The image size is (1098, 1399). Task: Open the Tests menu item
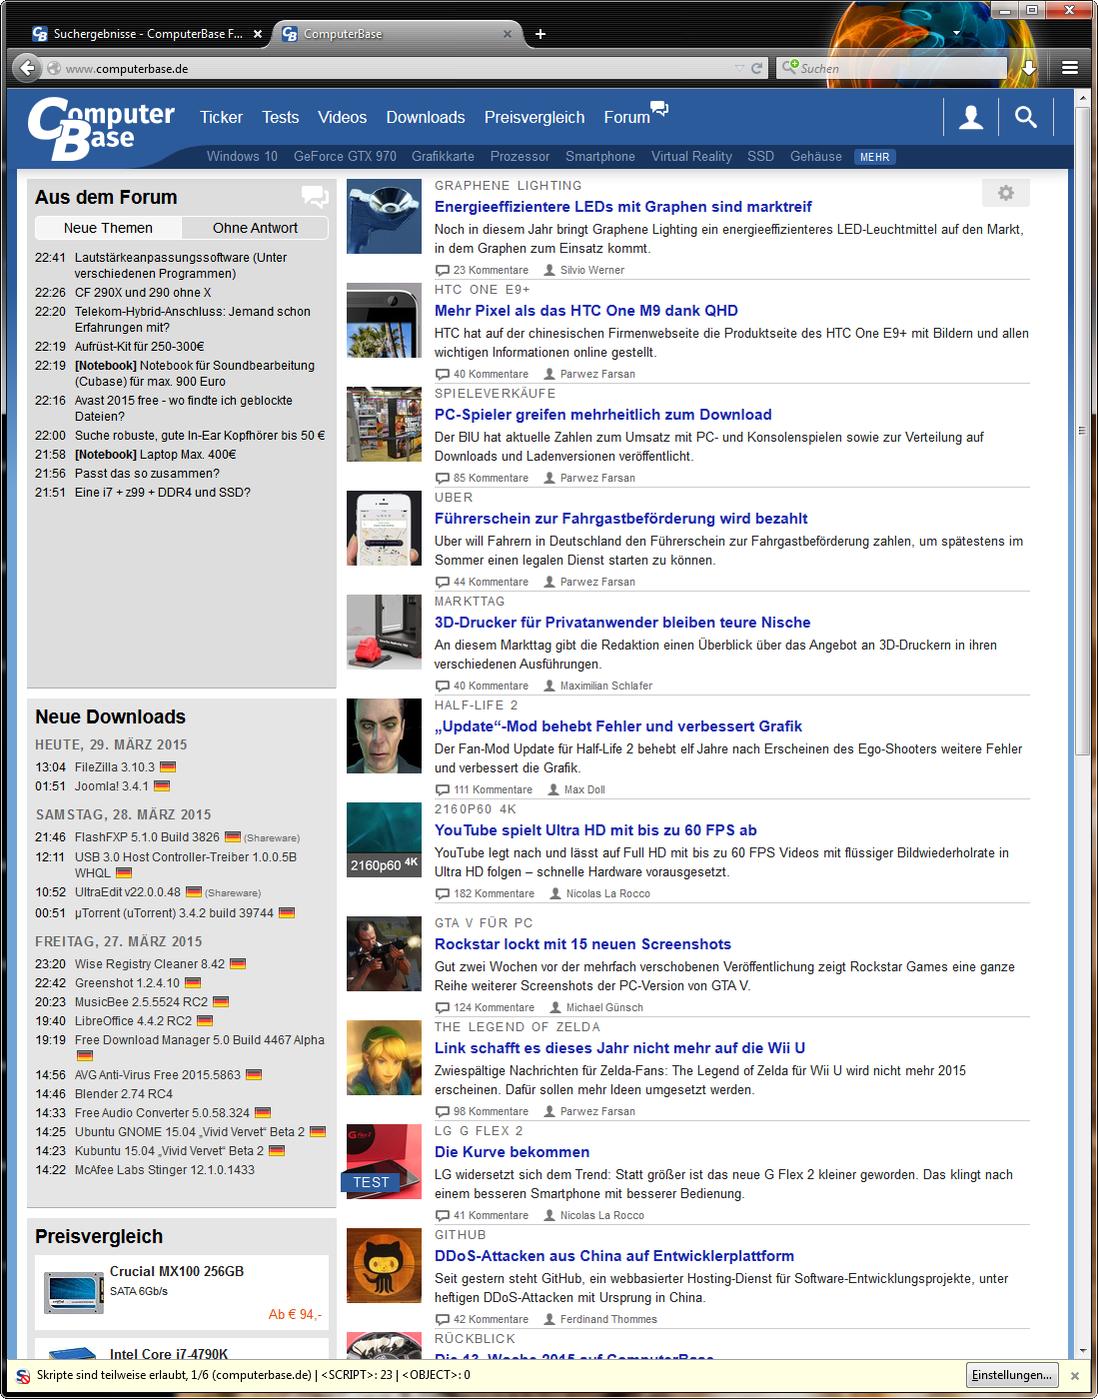click(280, 117)
